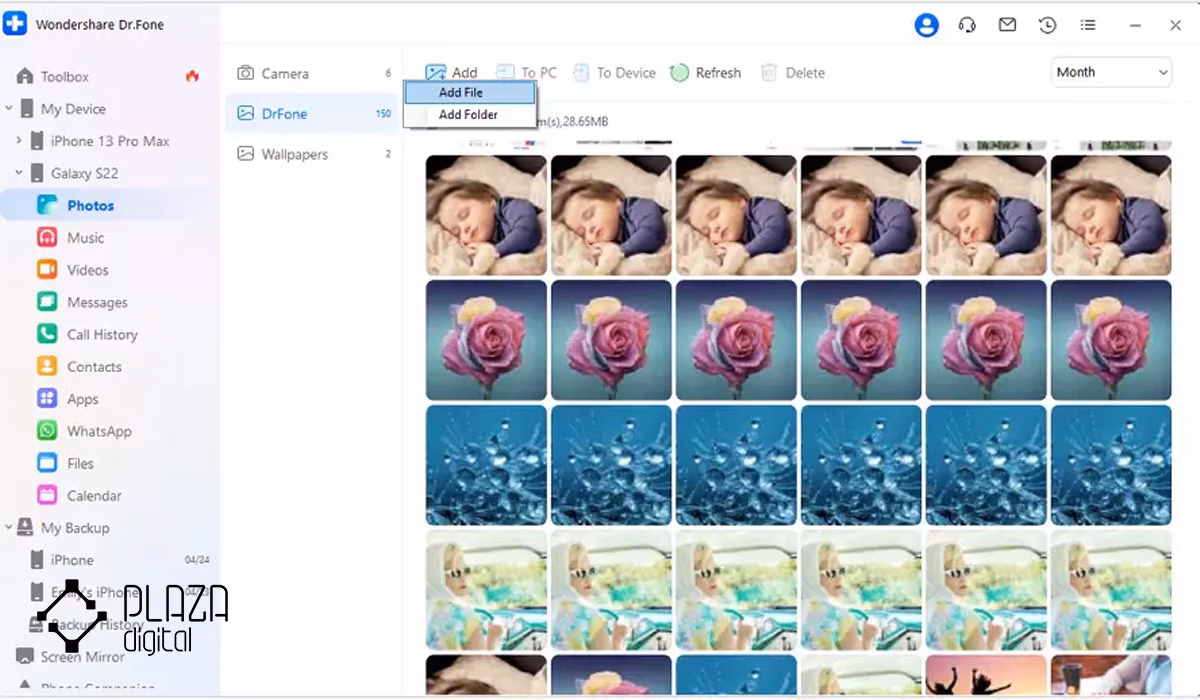Open Videos category
This screenshot has width=1200, height=700.
pos(87,270)
